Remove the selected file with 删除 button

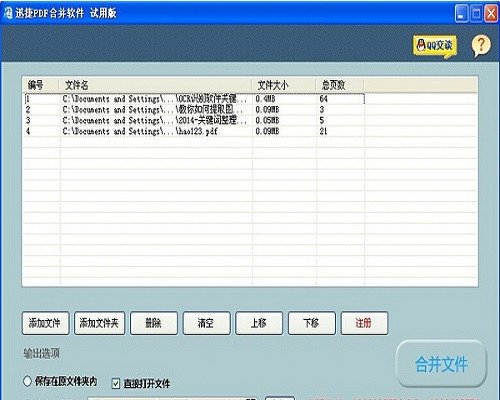tap(154, 323)
